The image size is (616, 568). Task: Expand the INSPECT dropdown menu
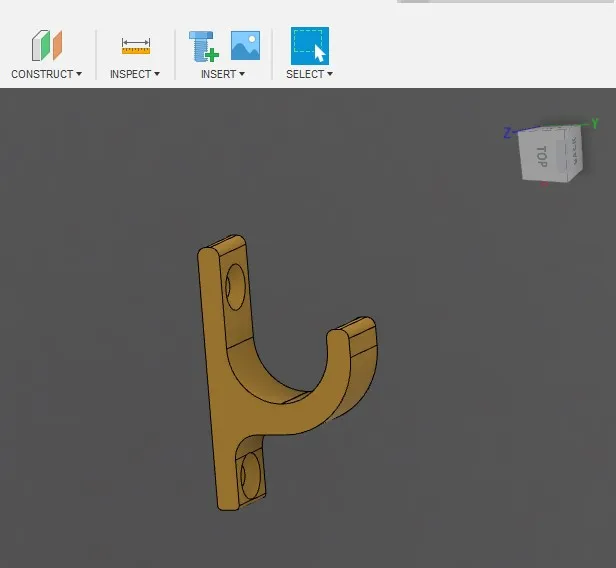point(135,74)
